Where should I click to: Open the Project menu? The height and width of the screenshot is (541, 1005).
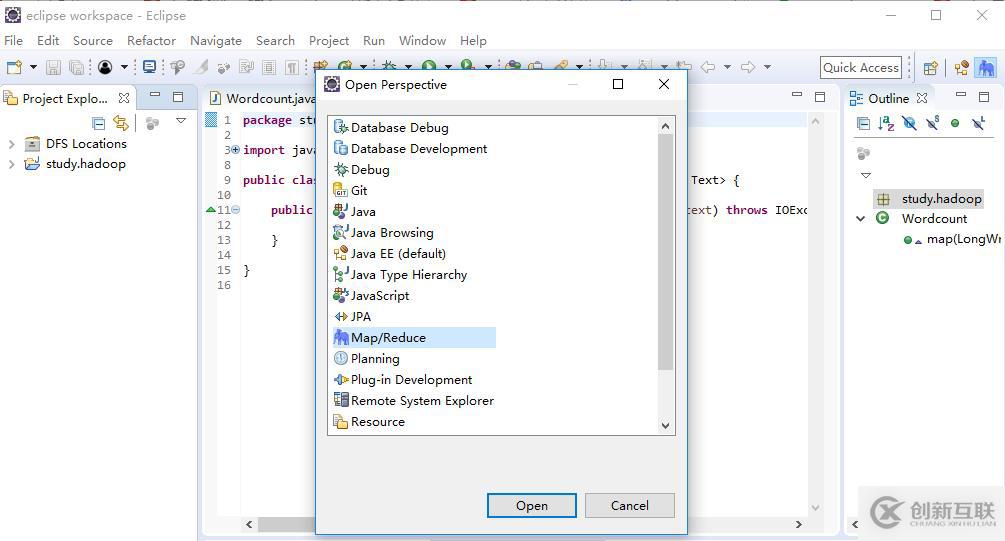click(329, 40)
